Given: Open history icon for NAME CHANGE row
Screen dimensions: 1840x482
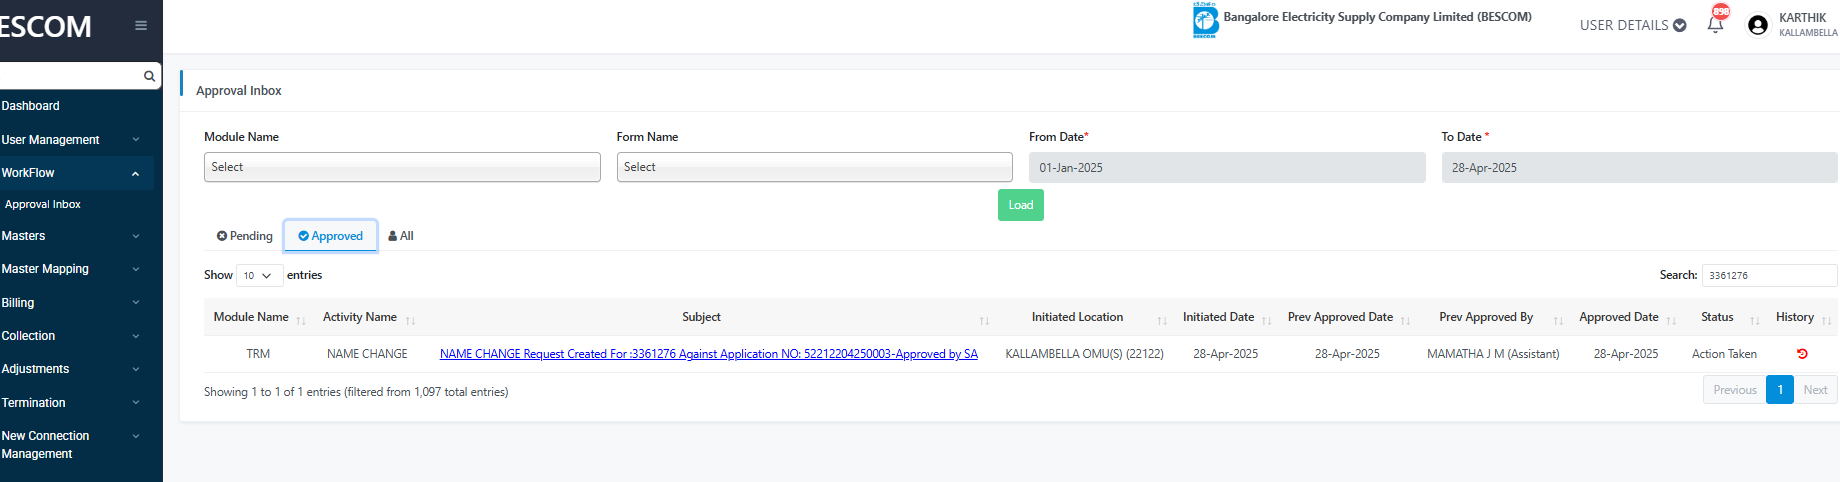Looking at the screenshot, I should point(1802,354).
